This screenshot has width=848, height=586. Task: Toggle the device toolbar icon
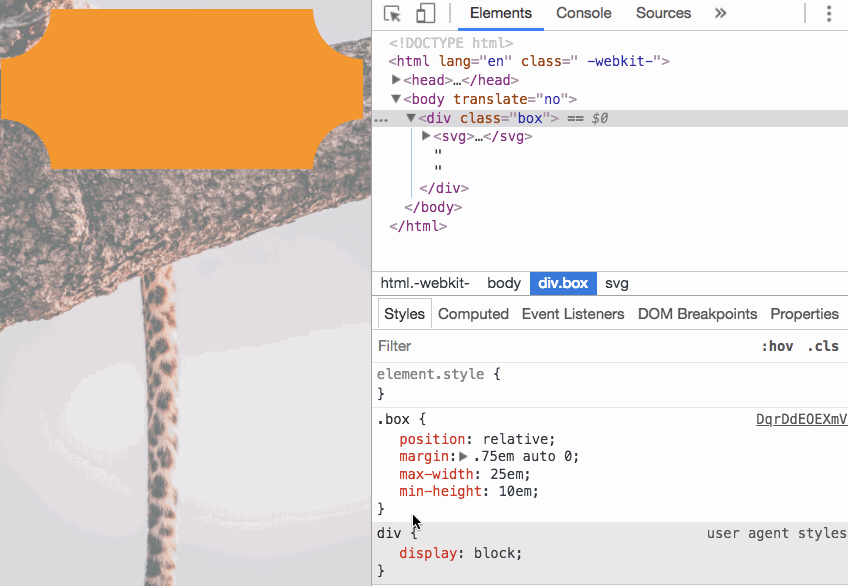pyautogui.click(x=426, y=14)
